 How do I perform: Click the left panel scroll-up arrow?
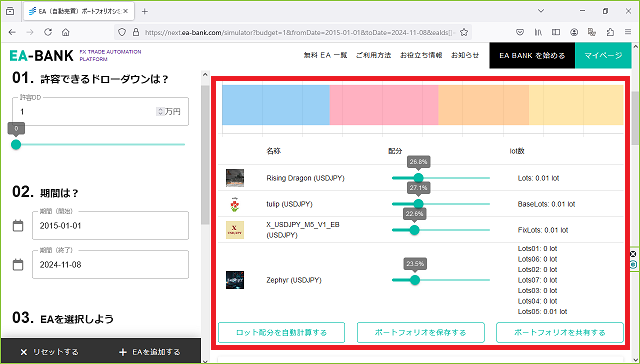(x=205, y=75)
